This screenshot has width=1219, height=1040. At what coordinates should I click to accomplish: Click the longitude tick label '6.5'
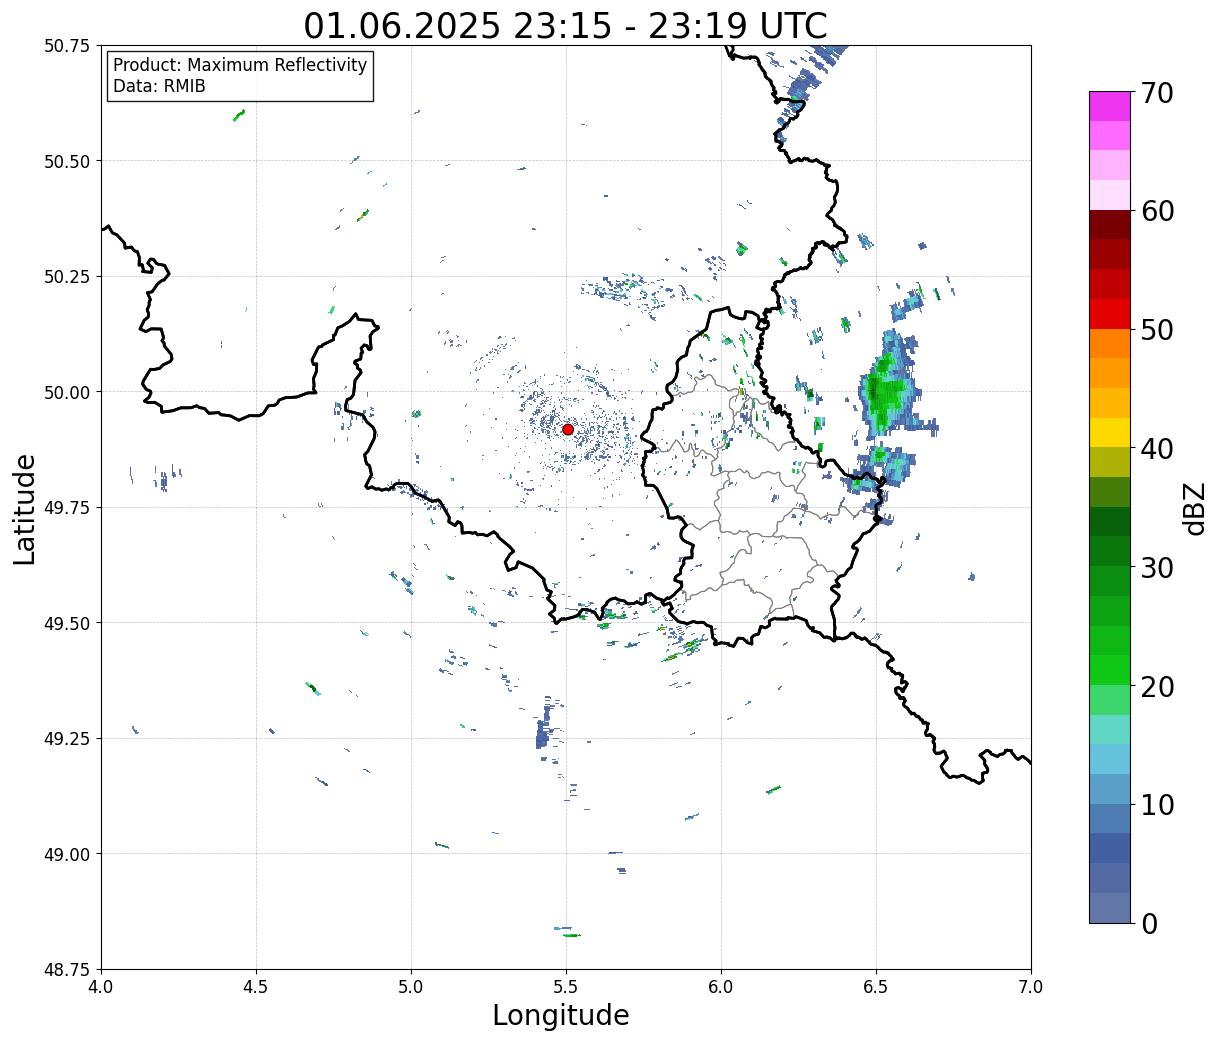click(x=876, y=986)
